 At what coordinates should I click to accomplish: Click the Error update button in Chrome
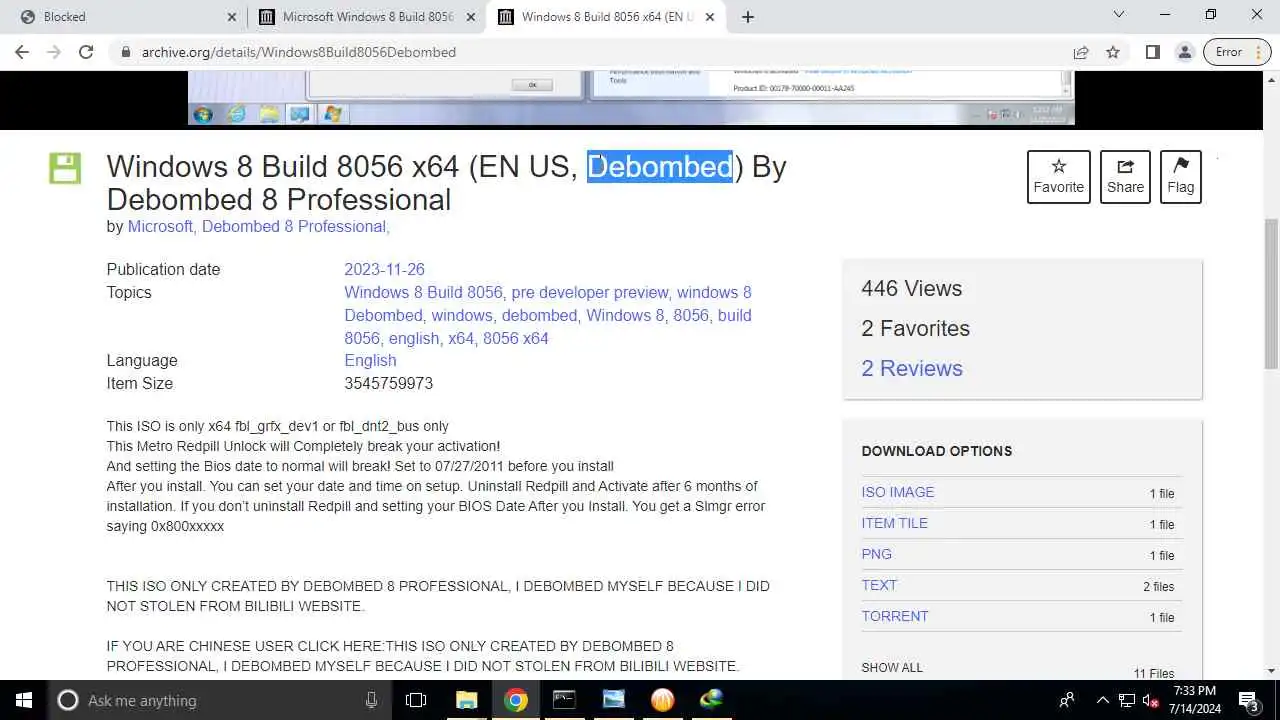1237,52
